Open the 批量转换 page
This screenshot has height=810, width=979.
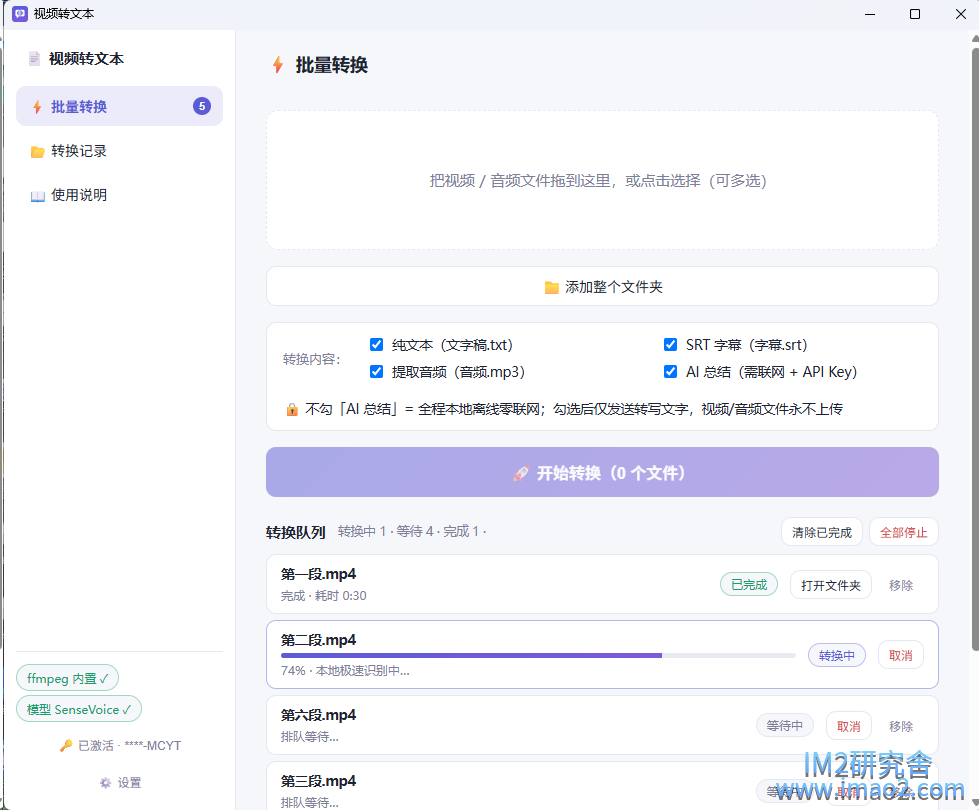pyautogui.click(x=119, y=106)
